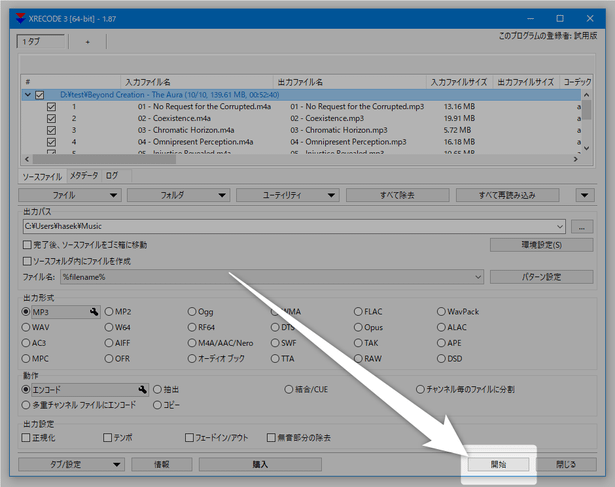This screenshot has width=615, height=487.
Task: Switch to the ログ tab
Action: [x=112, y=176]
